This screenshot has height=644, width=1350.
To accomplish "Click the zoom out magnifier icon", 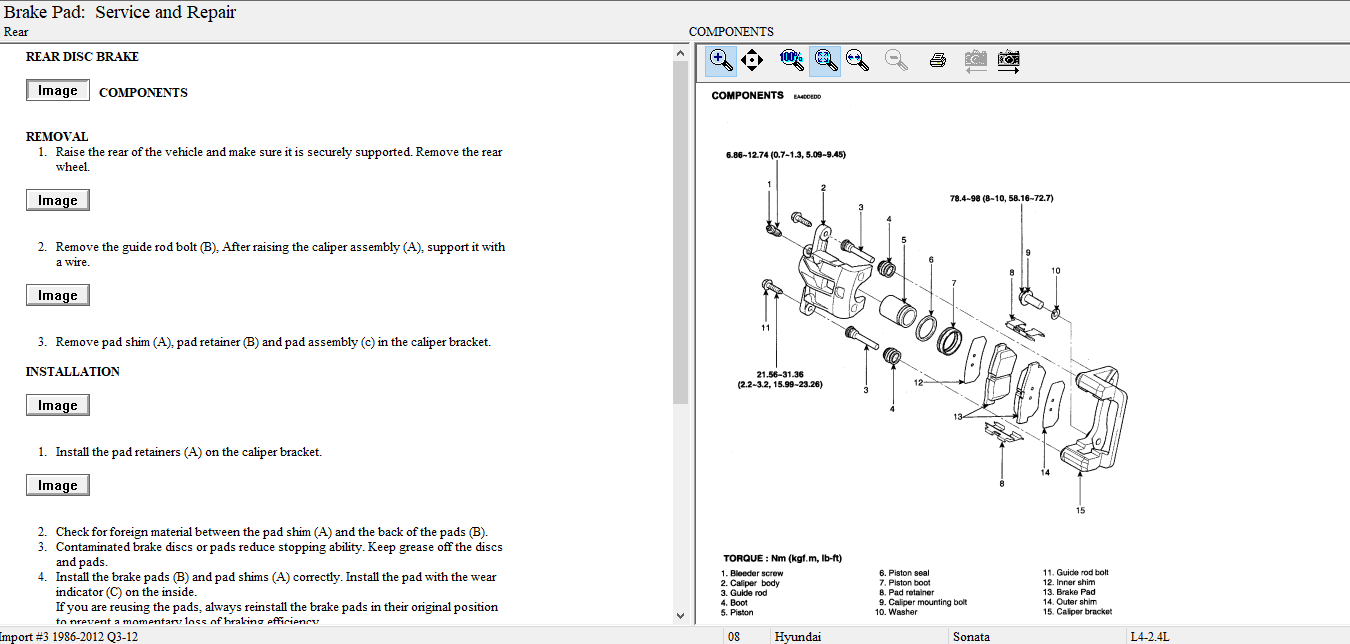I will coord(896,60).
